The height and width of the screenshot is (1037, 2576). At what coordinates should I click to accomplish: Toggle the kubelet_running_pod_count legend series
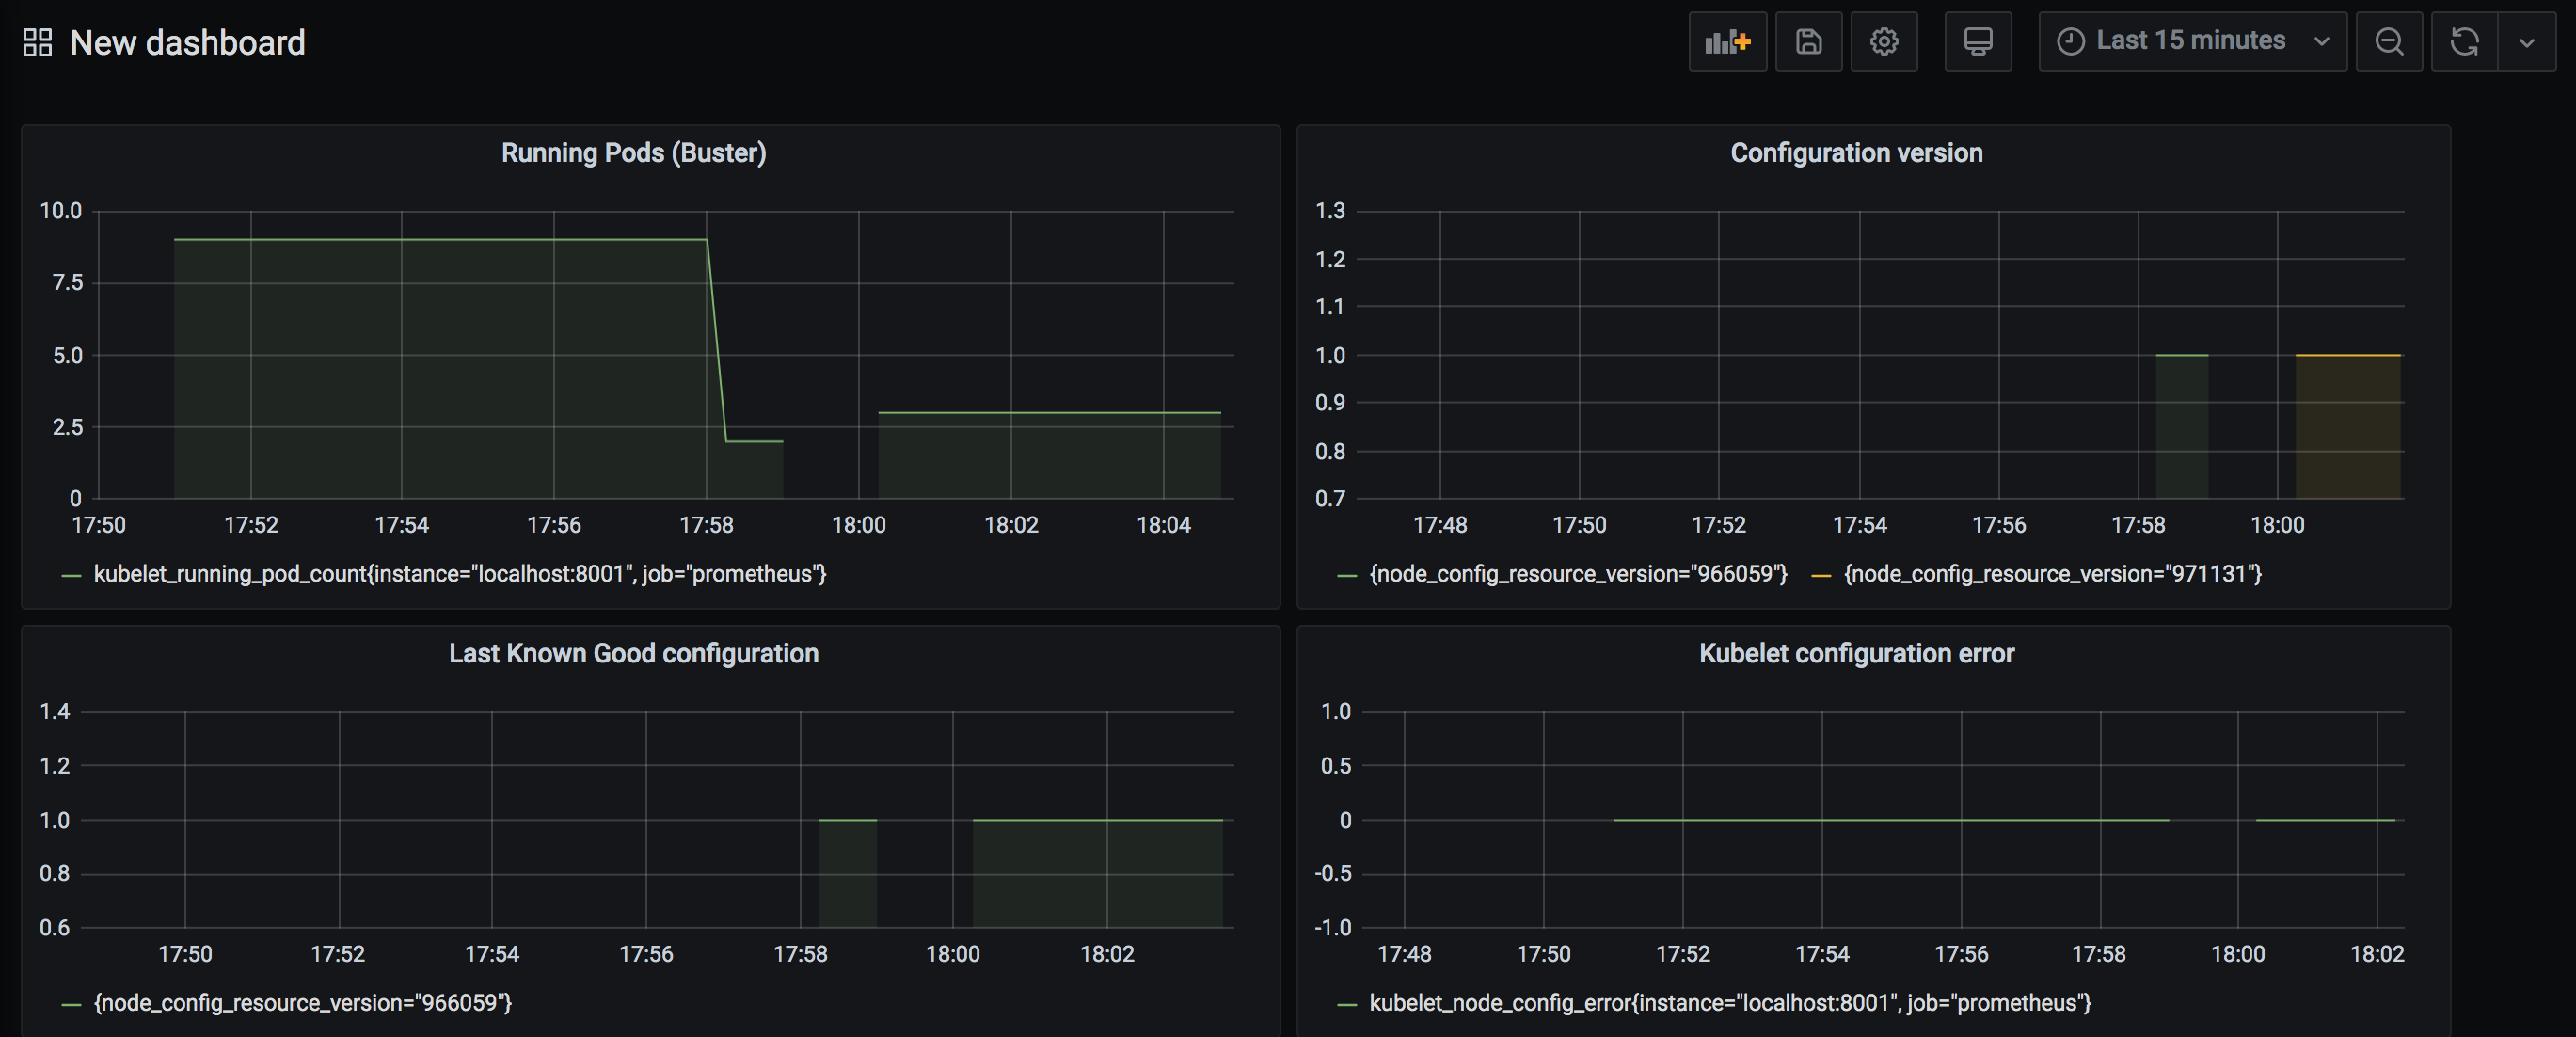pos(459,574)
